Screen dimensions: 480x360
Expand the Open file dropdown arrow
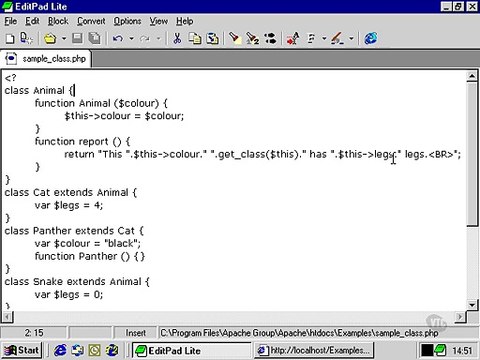64,39
